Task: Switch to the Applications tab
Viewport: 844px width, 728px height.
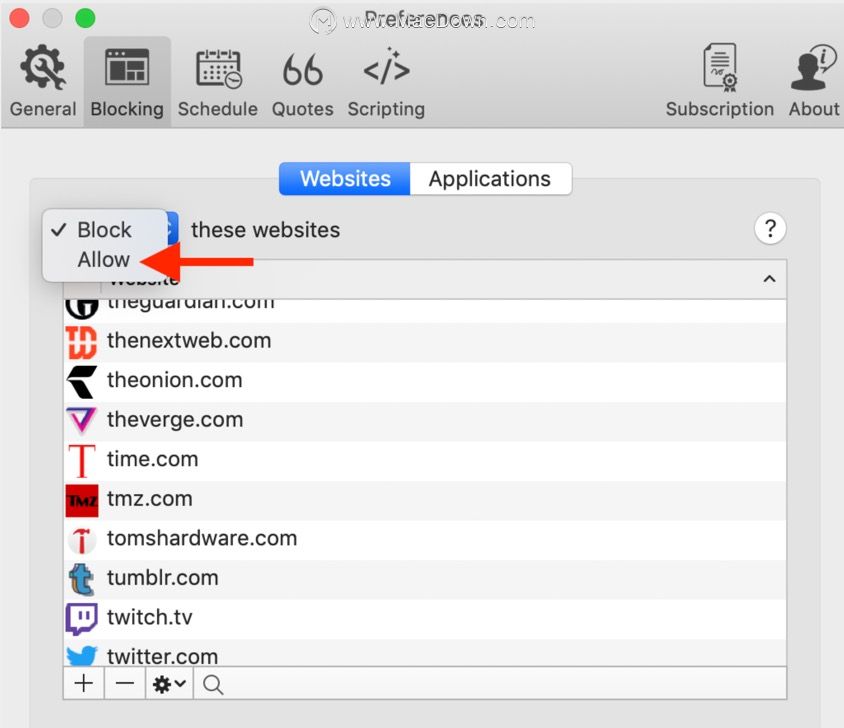Action: coord(490,179)
